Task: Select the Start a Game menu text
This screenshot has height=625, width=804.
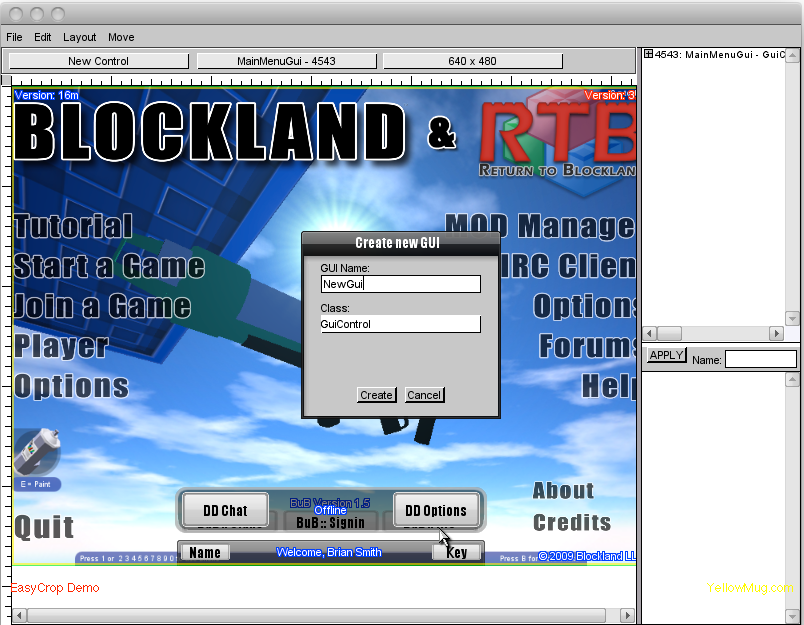Action: [x=109, y=266]
